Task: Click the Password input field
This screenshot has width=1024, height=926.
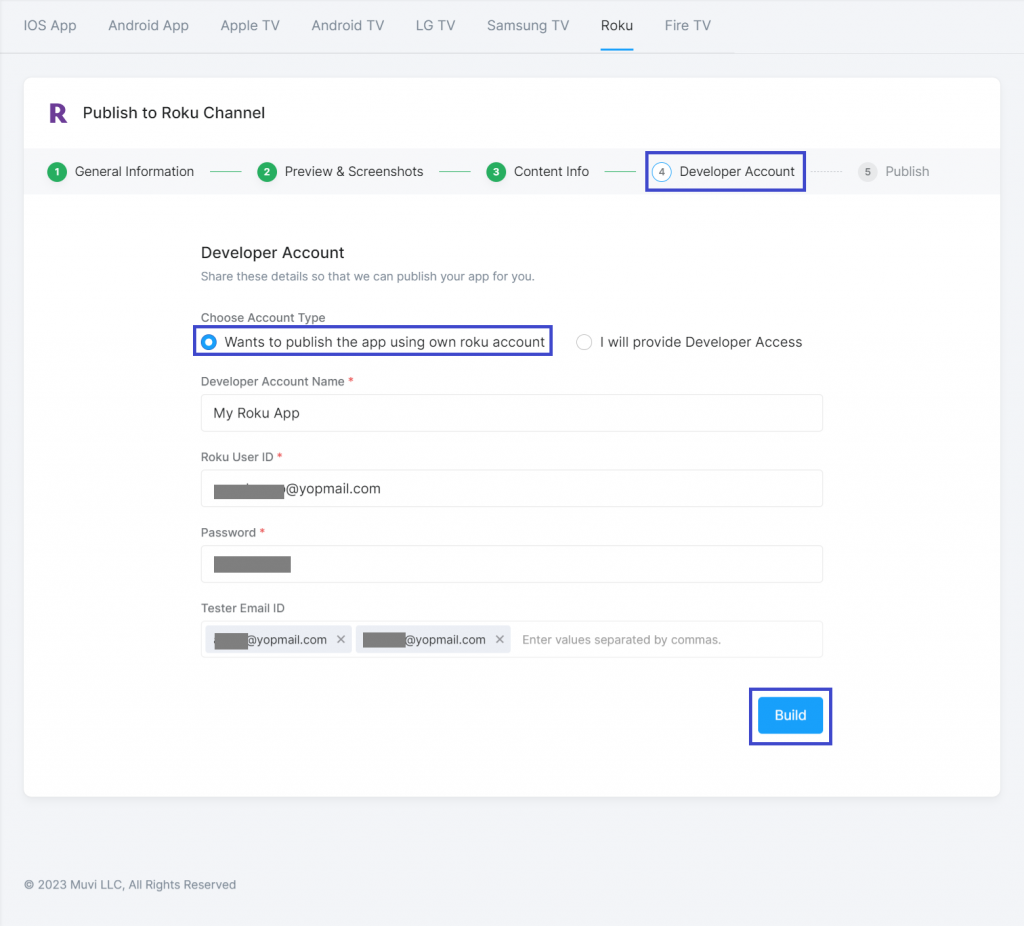Action: [x=511, y=564]
